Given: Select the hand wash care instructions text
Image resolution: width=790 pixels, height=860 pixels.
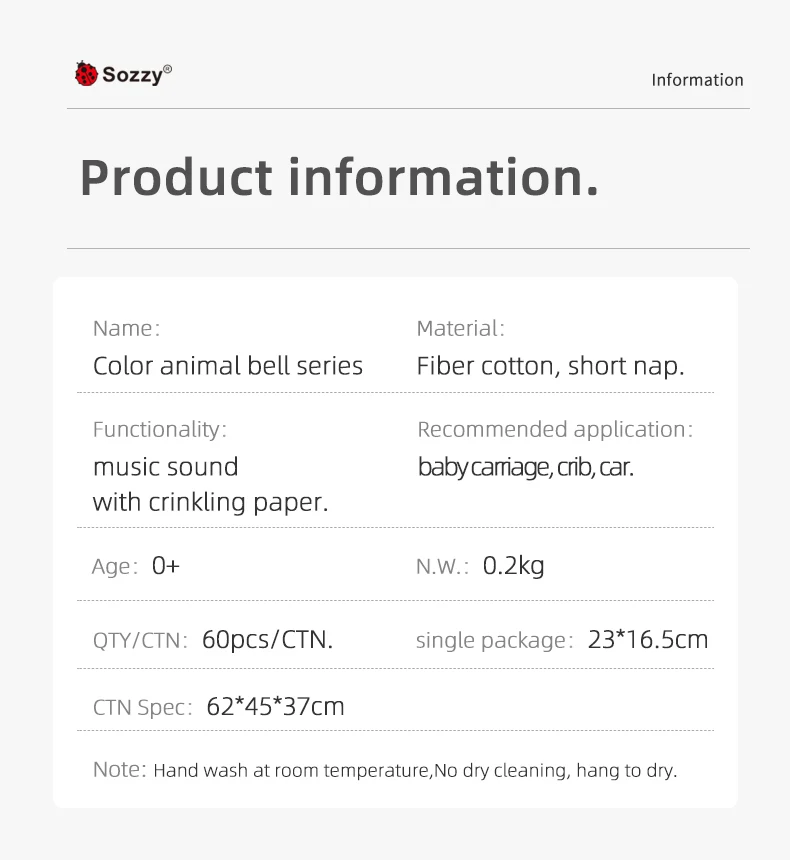Looking at the screenshot, I should [415, 771].
